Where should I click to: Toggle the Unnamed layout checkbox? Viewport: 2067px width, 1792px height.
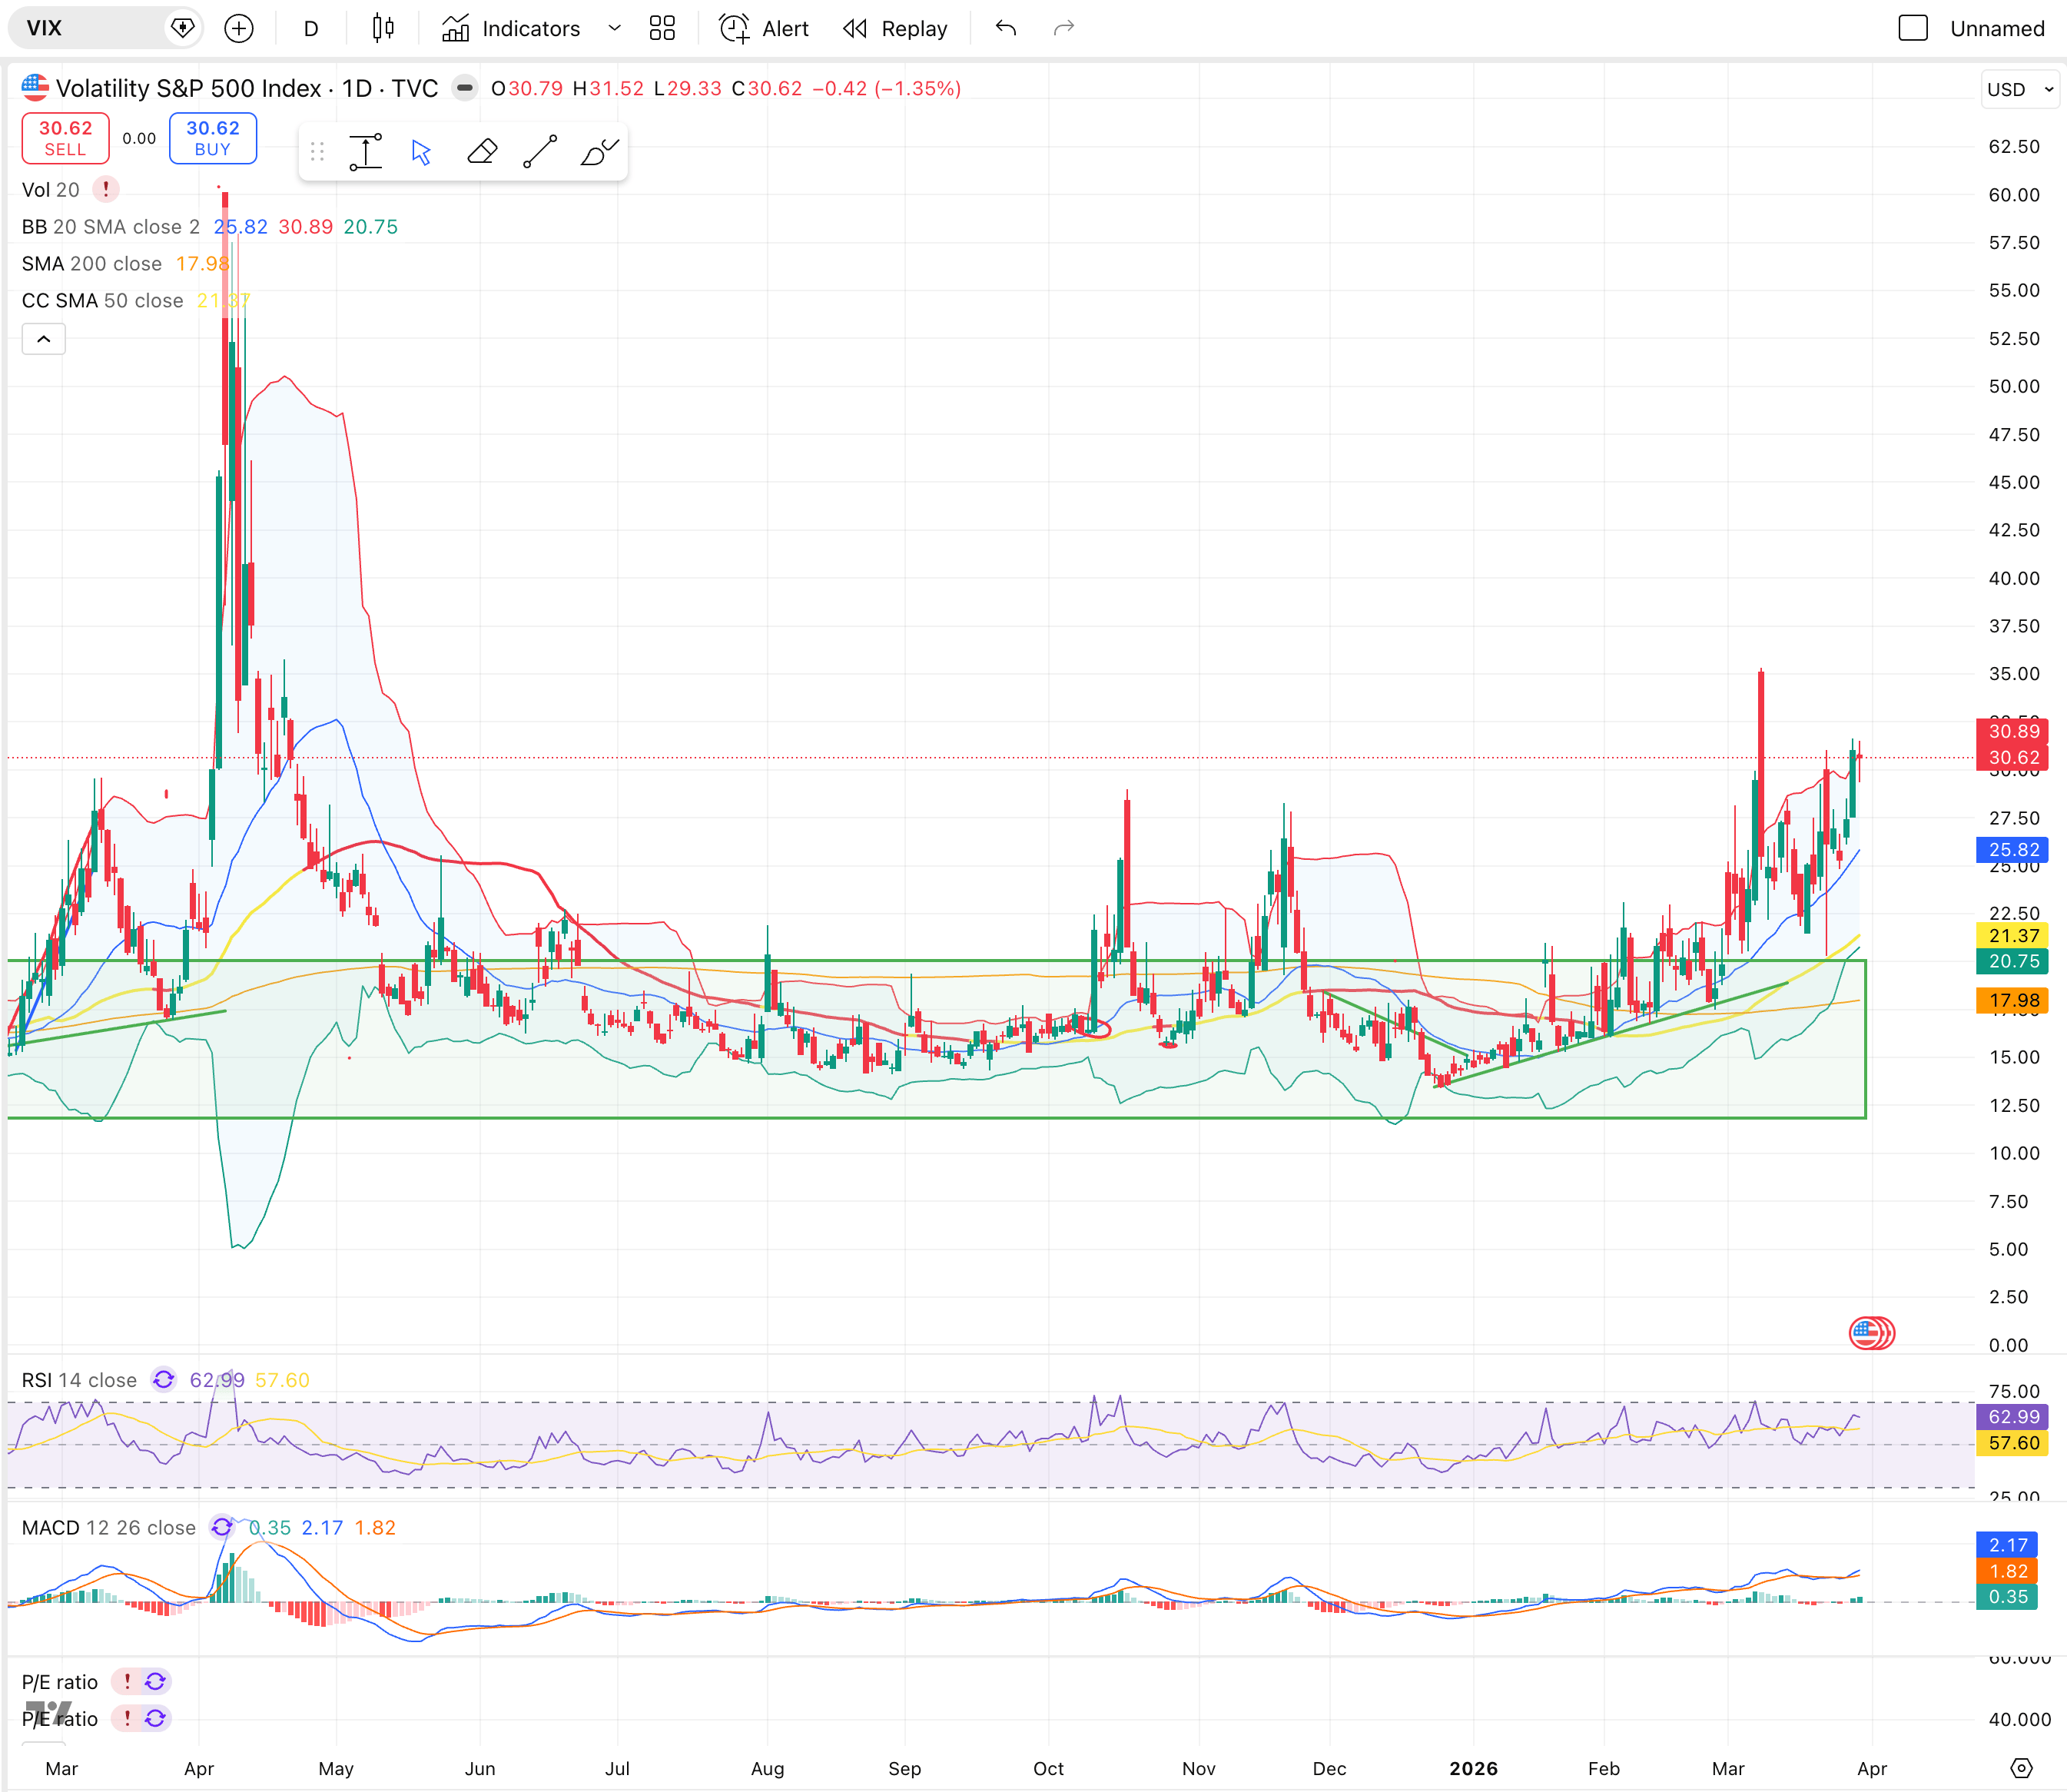[x=1912, y=28]
